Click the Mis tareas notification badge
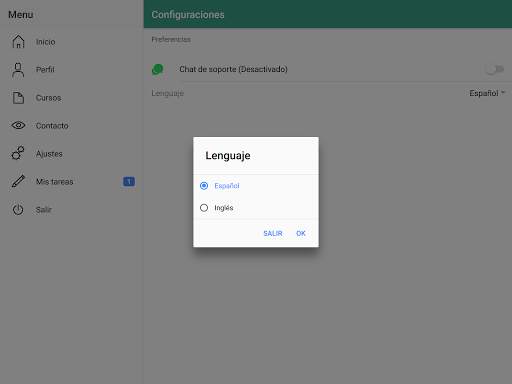This screenshot has height=384, width=512. [129, 181]
